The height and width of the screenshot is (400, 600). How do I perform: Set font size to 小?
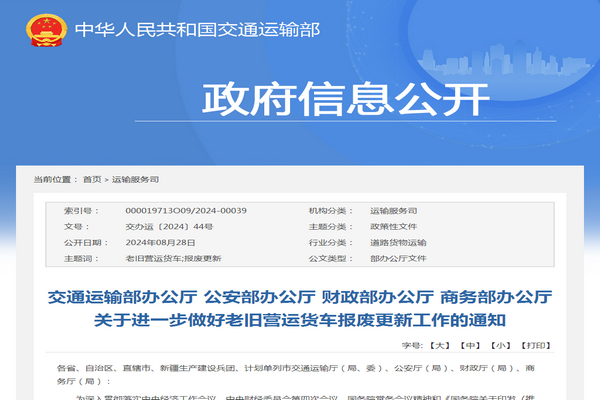502,344
